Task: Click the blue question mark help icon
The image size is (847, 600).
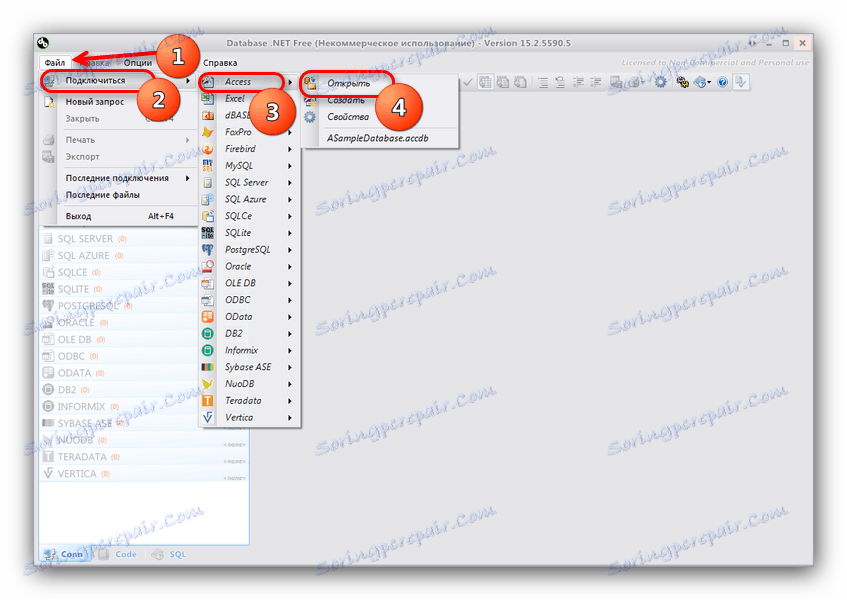Action: (x=722, y=82)
